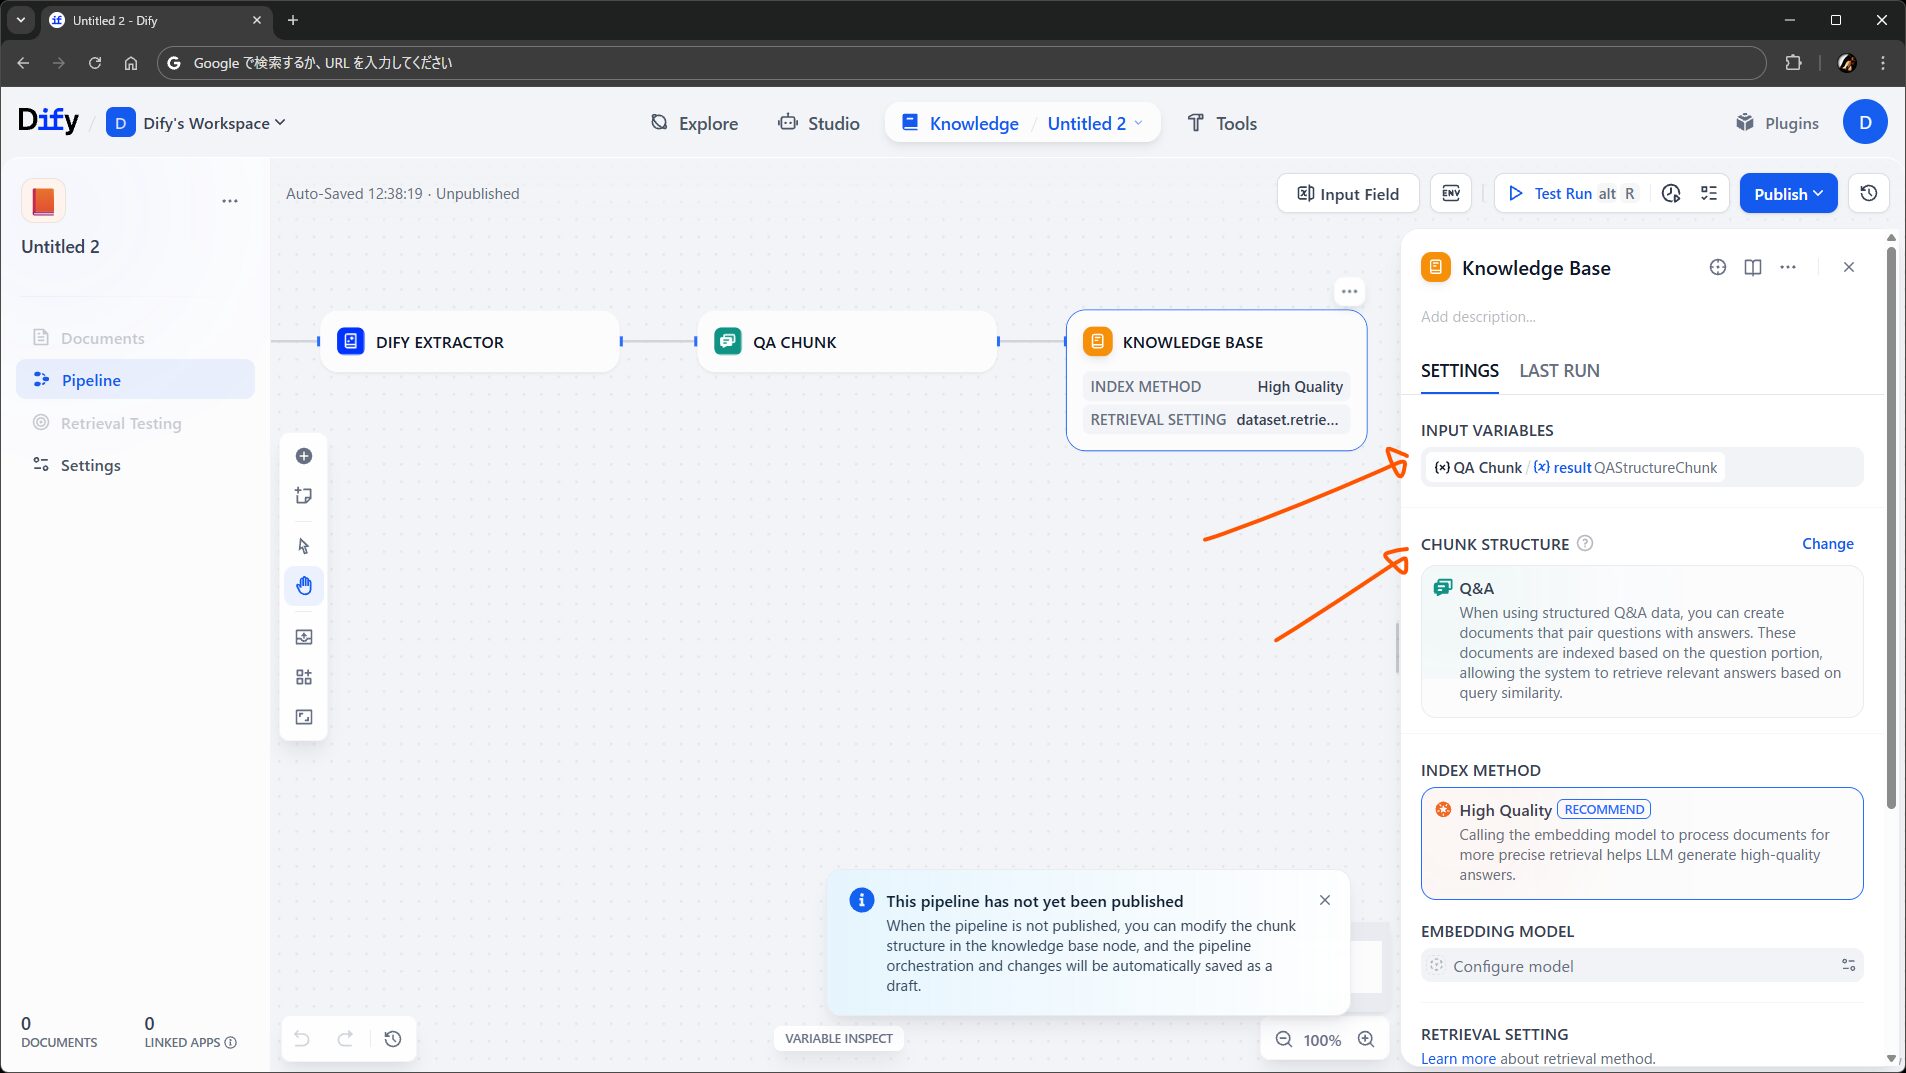The image size is (1906, 1073).
Task: Open Dify's Workspace dropdown
Action: [206, 123]
